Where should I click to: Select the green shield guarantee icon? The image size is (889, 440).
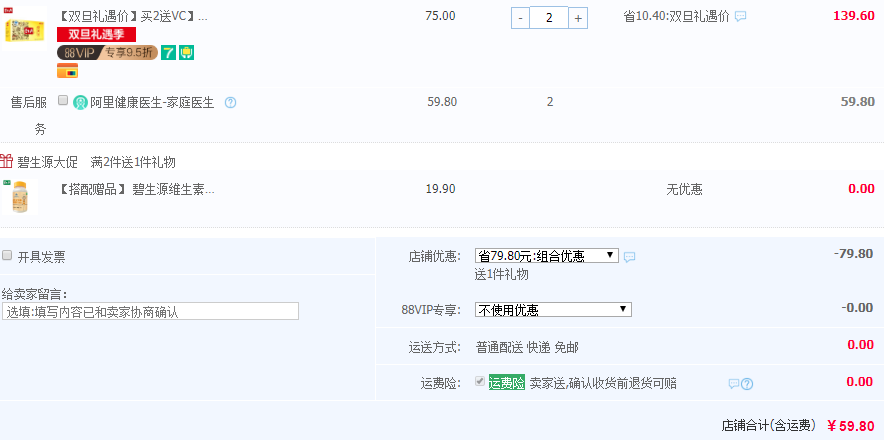pos(187,53)
